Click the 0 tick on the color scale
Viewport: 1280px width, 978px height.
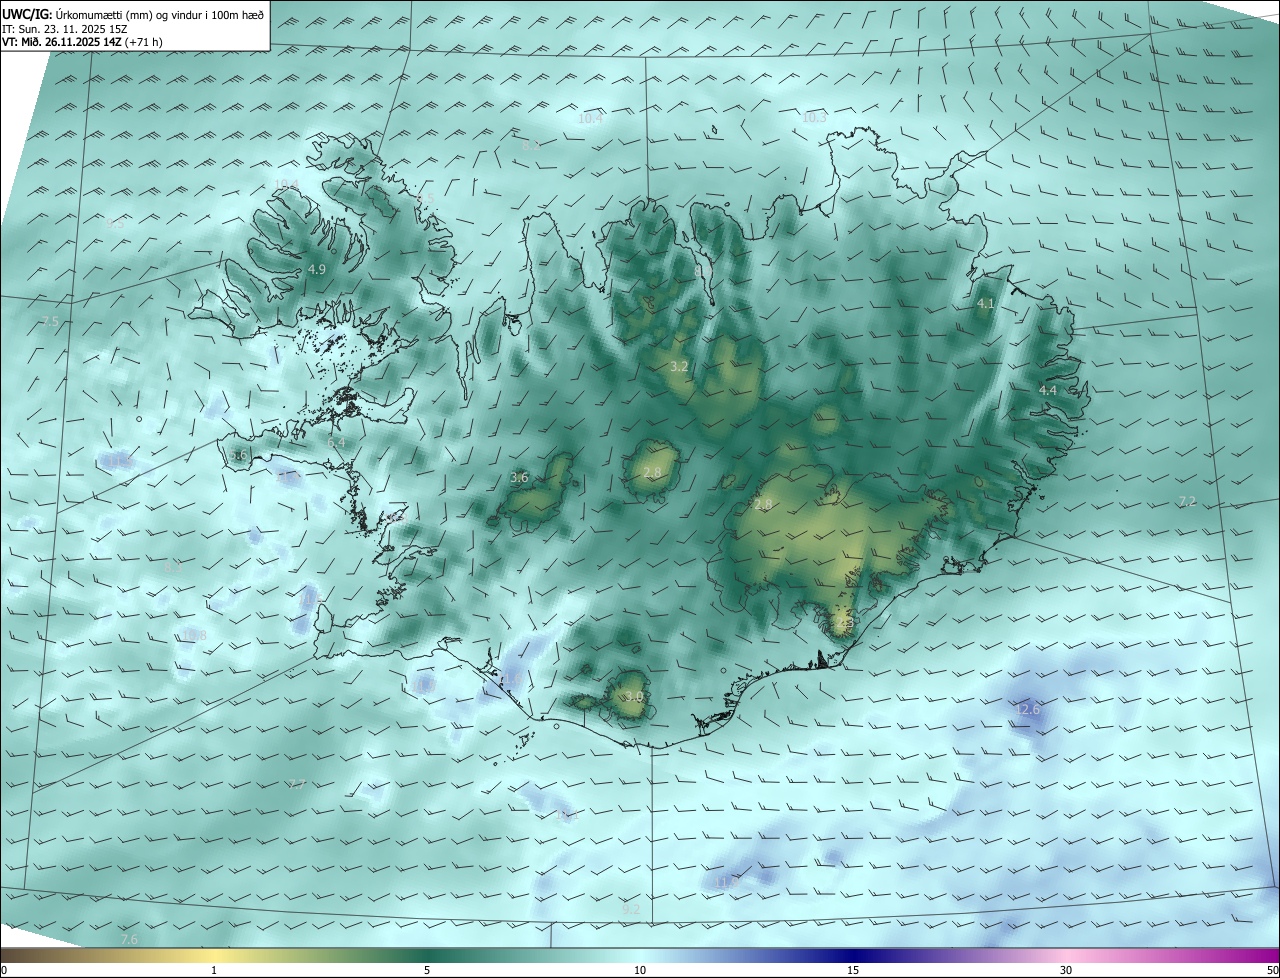(4, 970)
